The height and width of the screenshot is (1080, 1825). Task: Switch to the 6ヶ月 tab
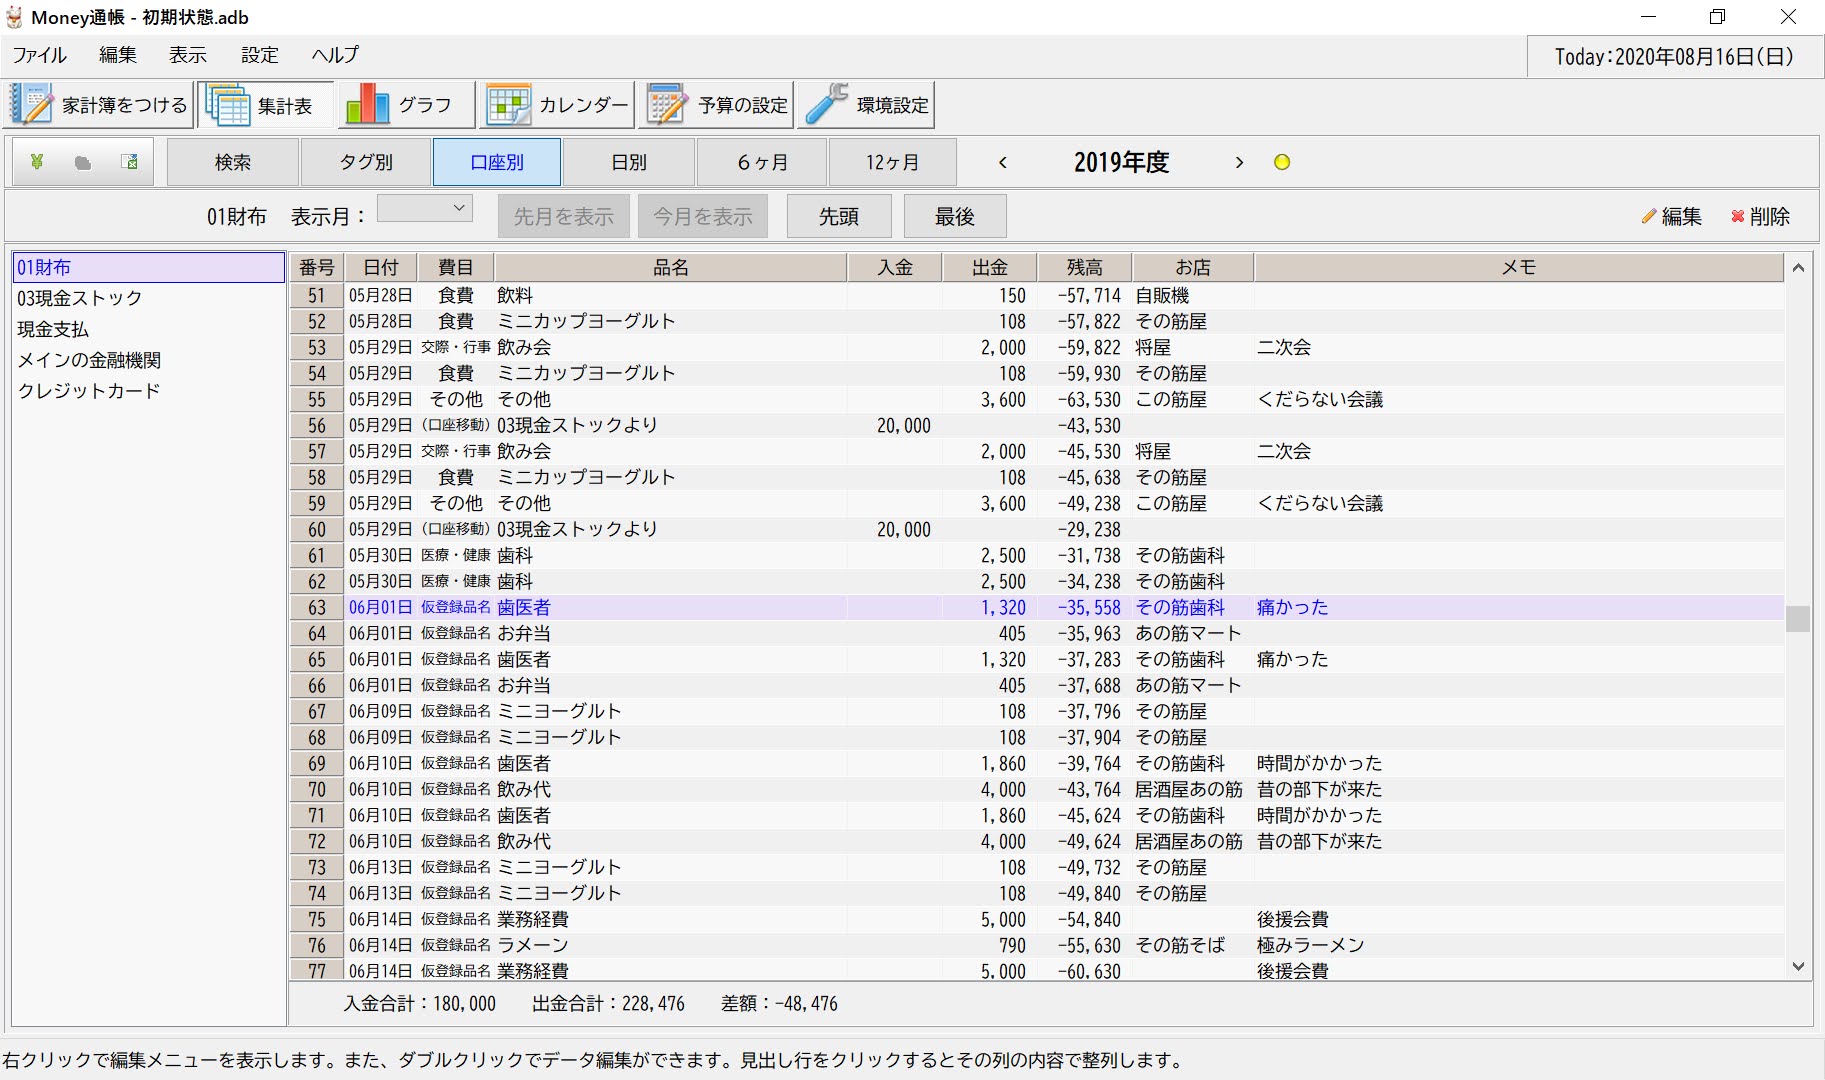762,162
